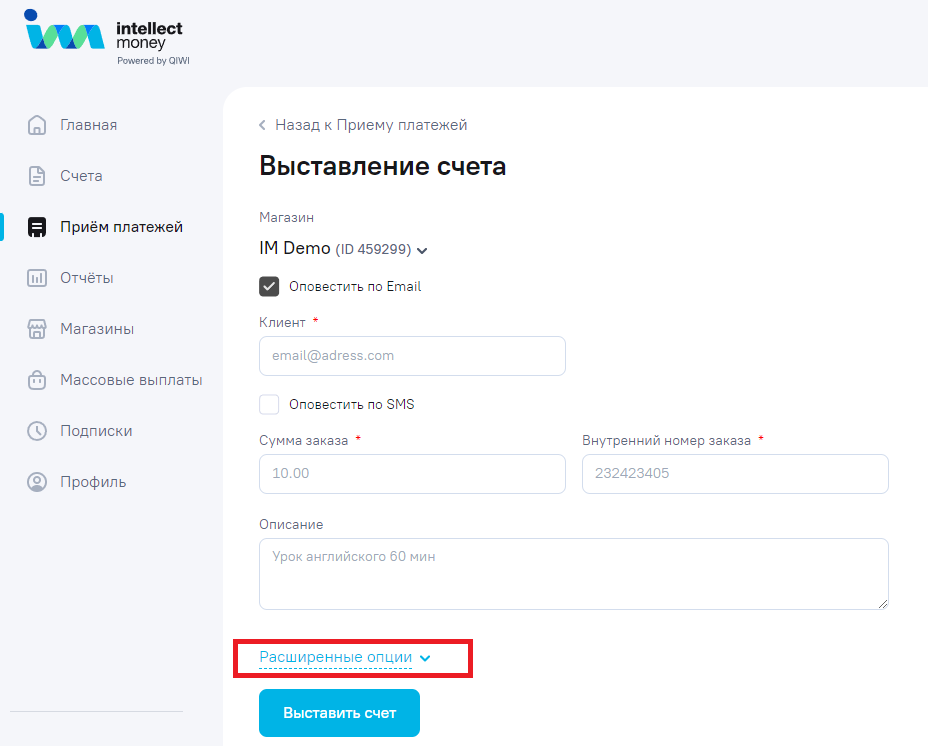
Task: Open the IM Demo shop dropdown
Action: click(343, 249)
